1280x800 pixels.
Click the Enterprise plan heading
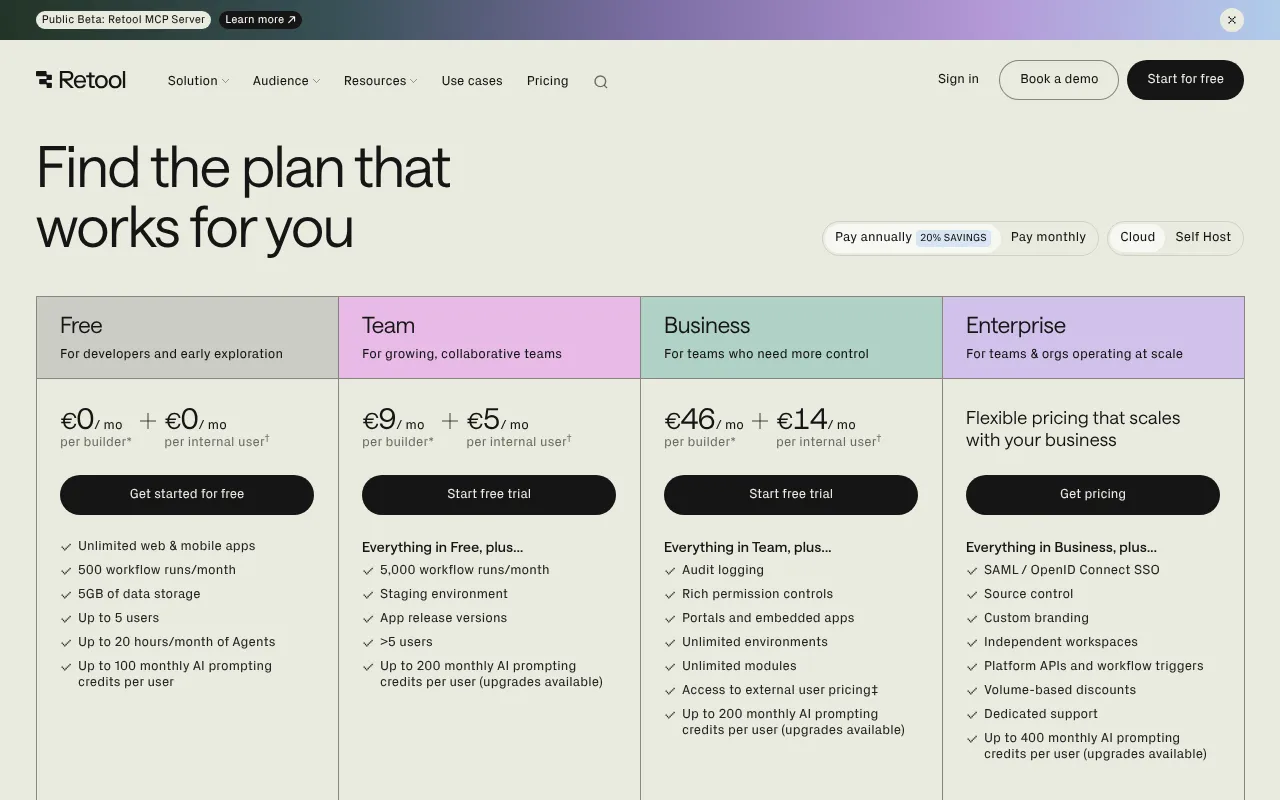(1016, 326)
